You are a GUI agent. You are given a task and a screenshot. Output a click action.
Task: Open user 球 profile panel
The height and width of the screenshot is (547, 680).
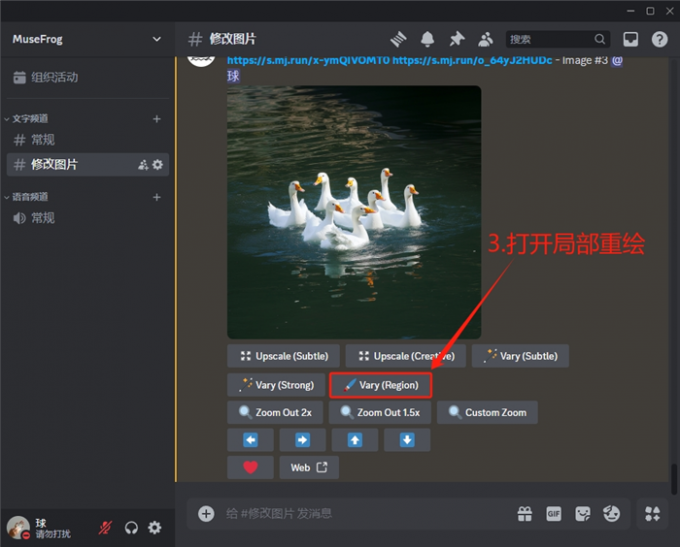tap(41, 528)
